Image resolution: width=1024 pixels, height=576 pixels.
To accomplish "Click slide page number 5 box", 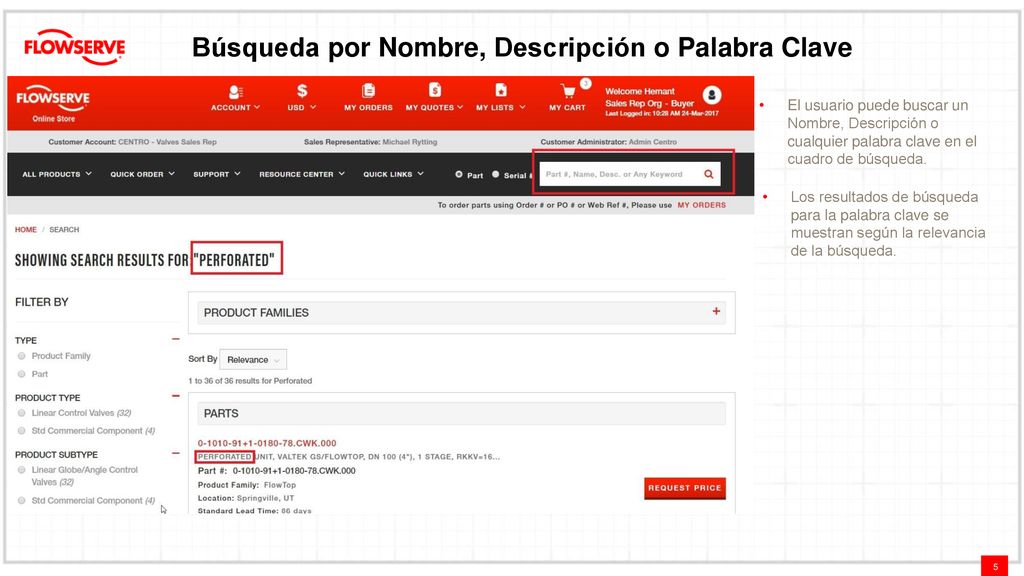I will [995, 566].
